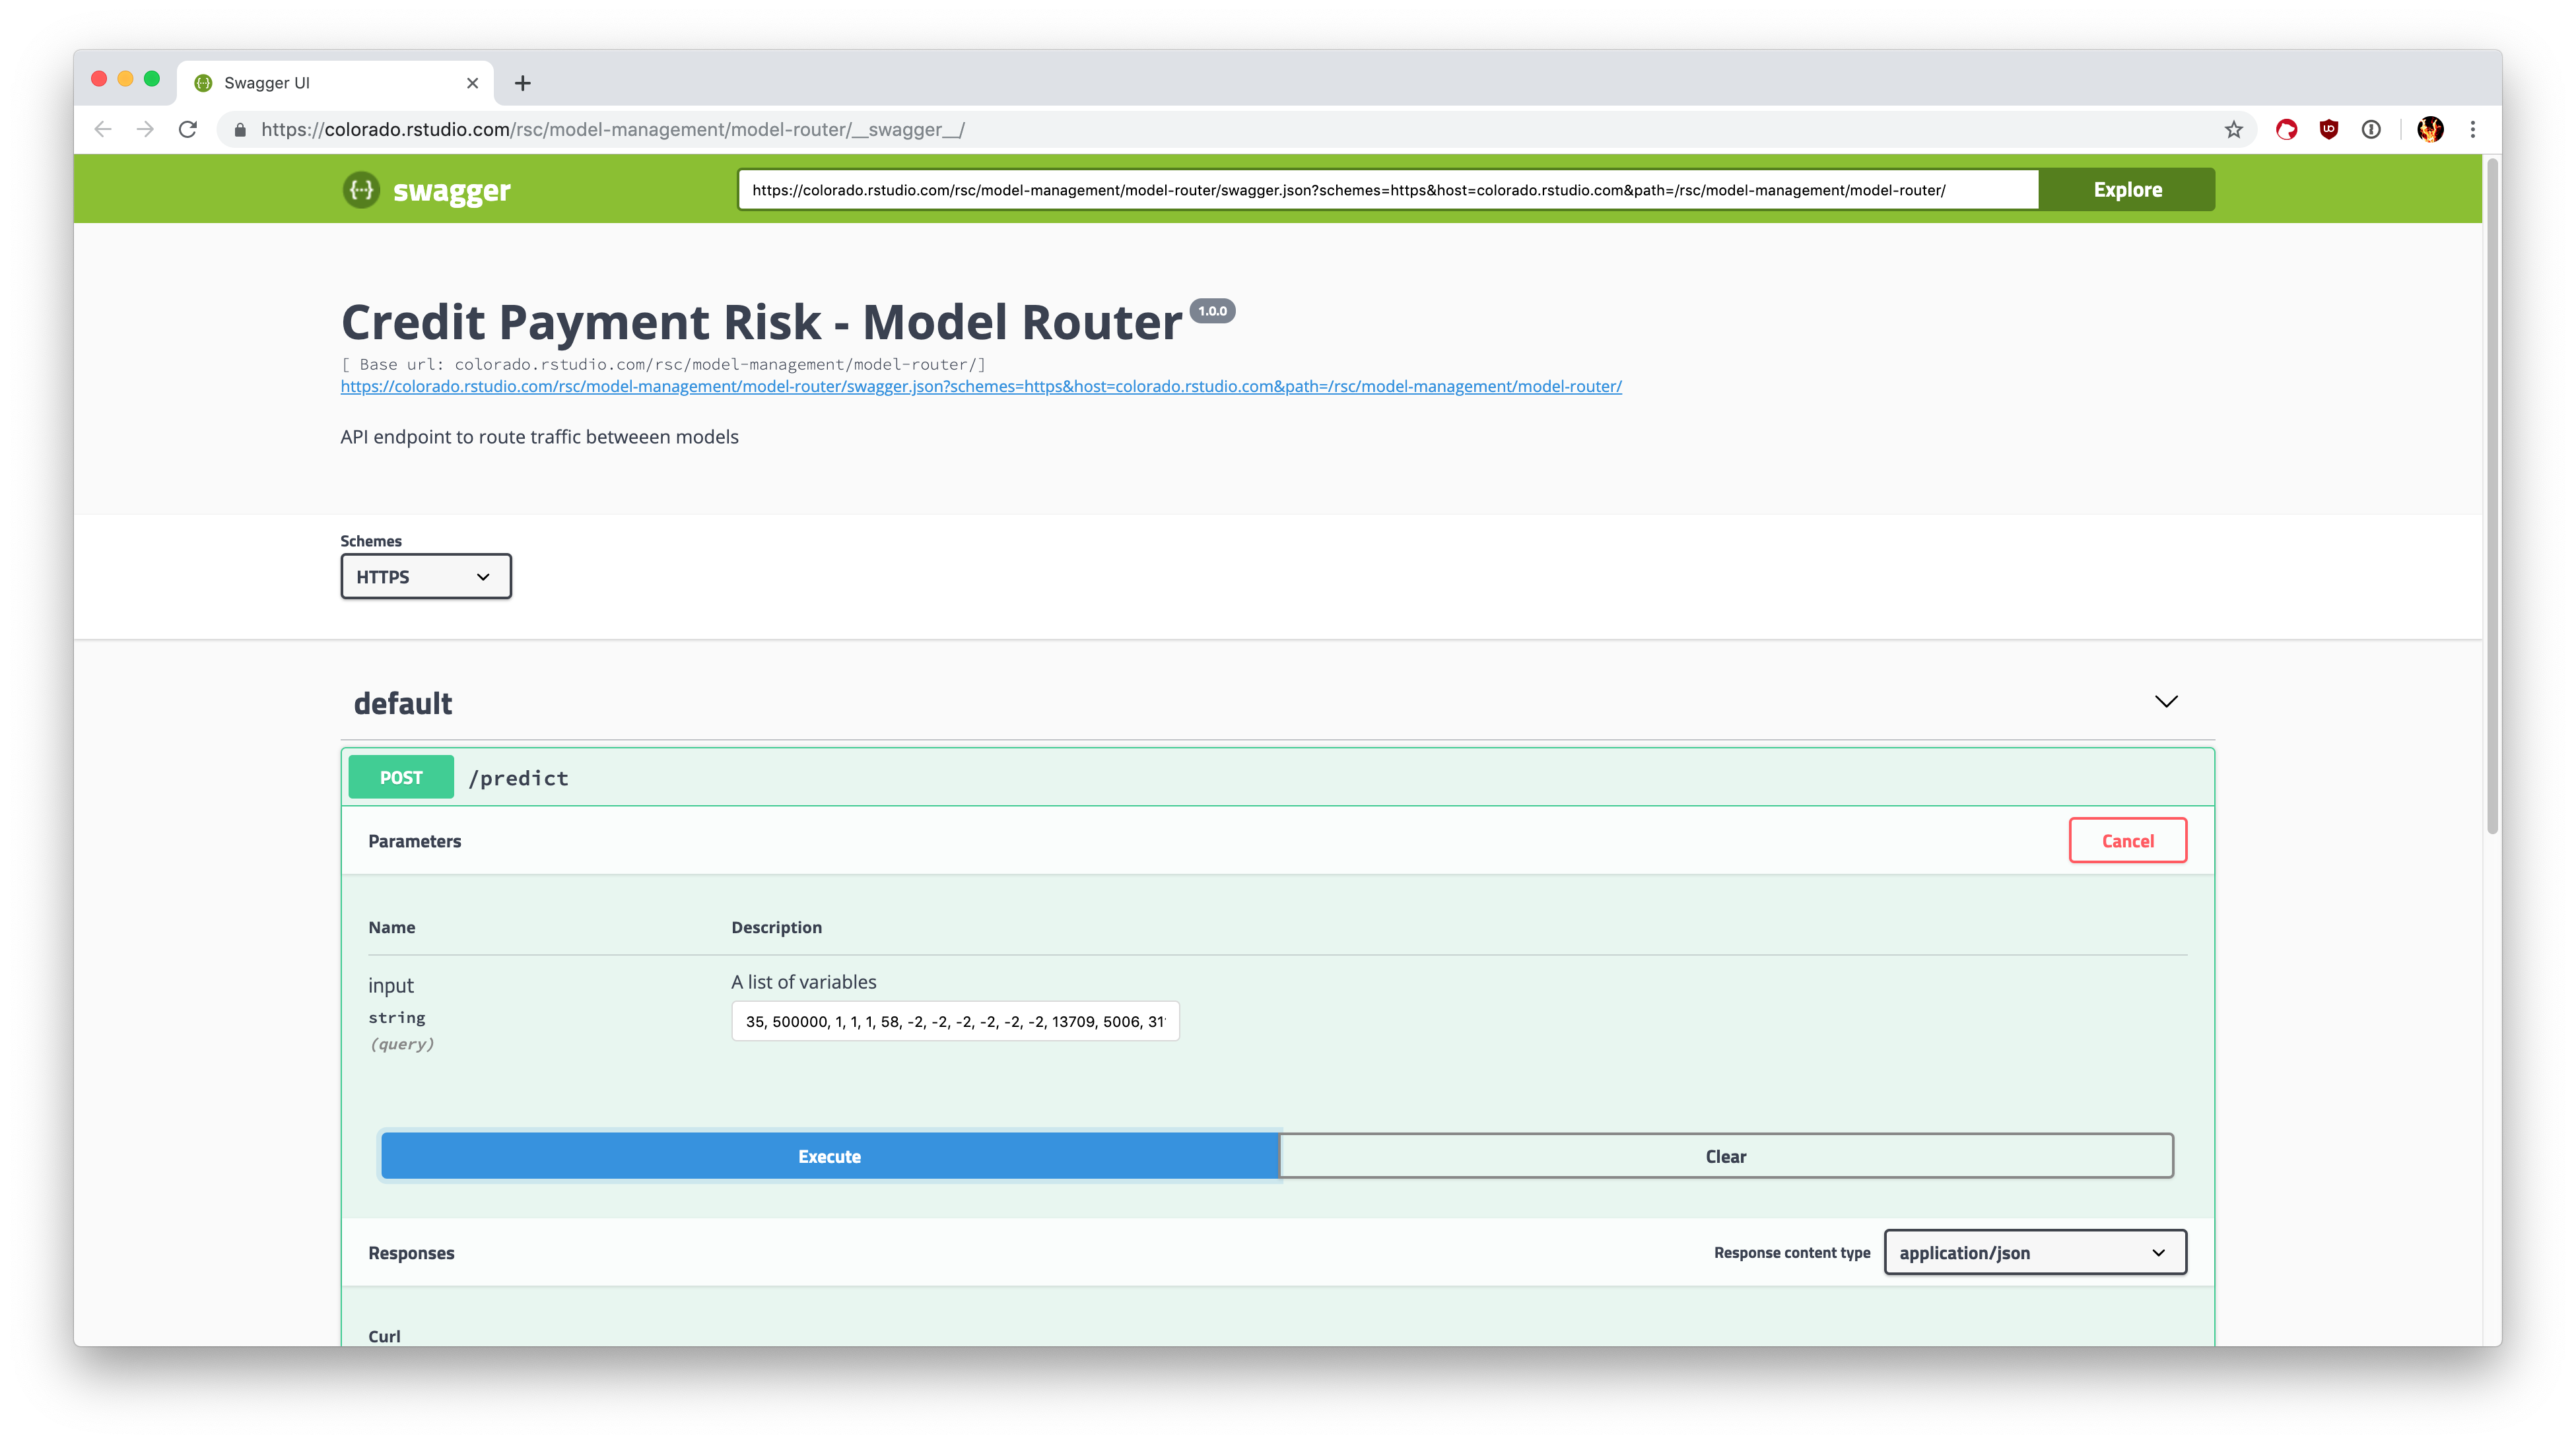2576x1444 pixels.
Task: Click the 1.0.0 version badge
Action: tap(1212, 311)
